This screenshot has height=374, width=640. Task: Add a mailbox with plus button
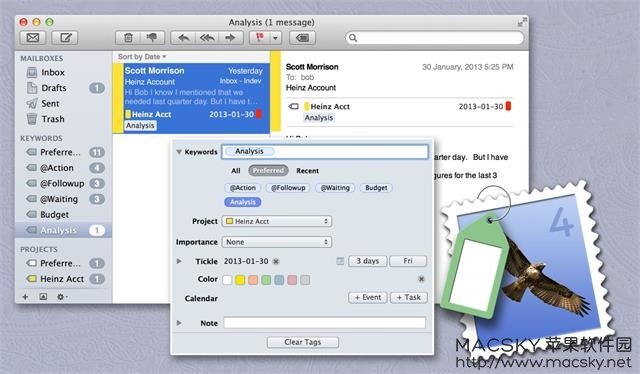pyautogui.click(x=25, y=297)
